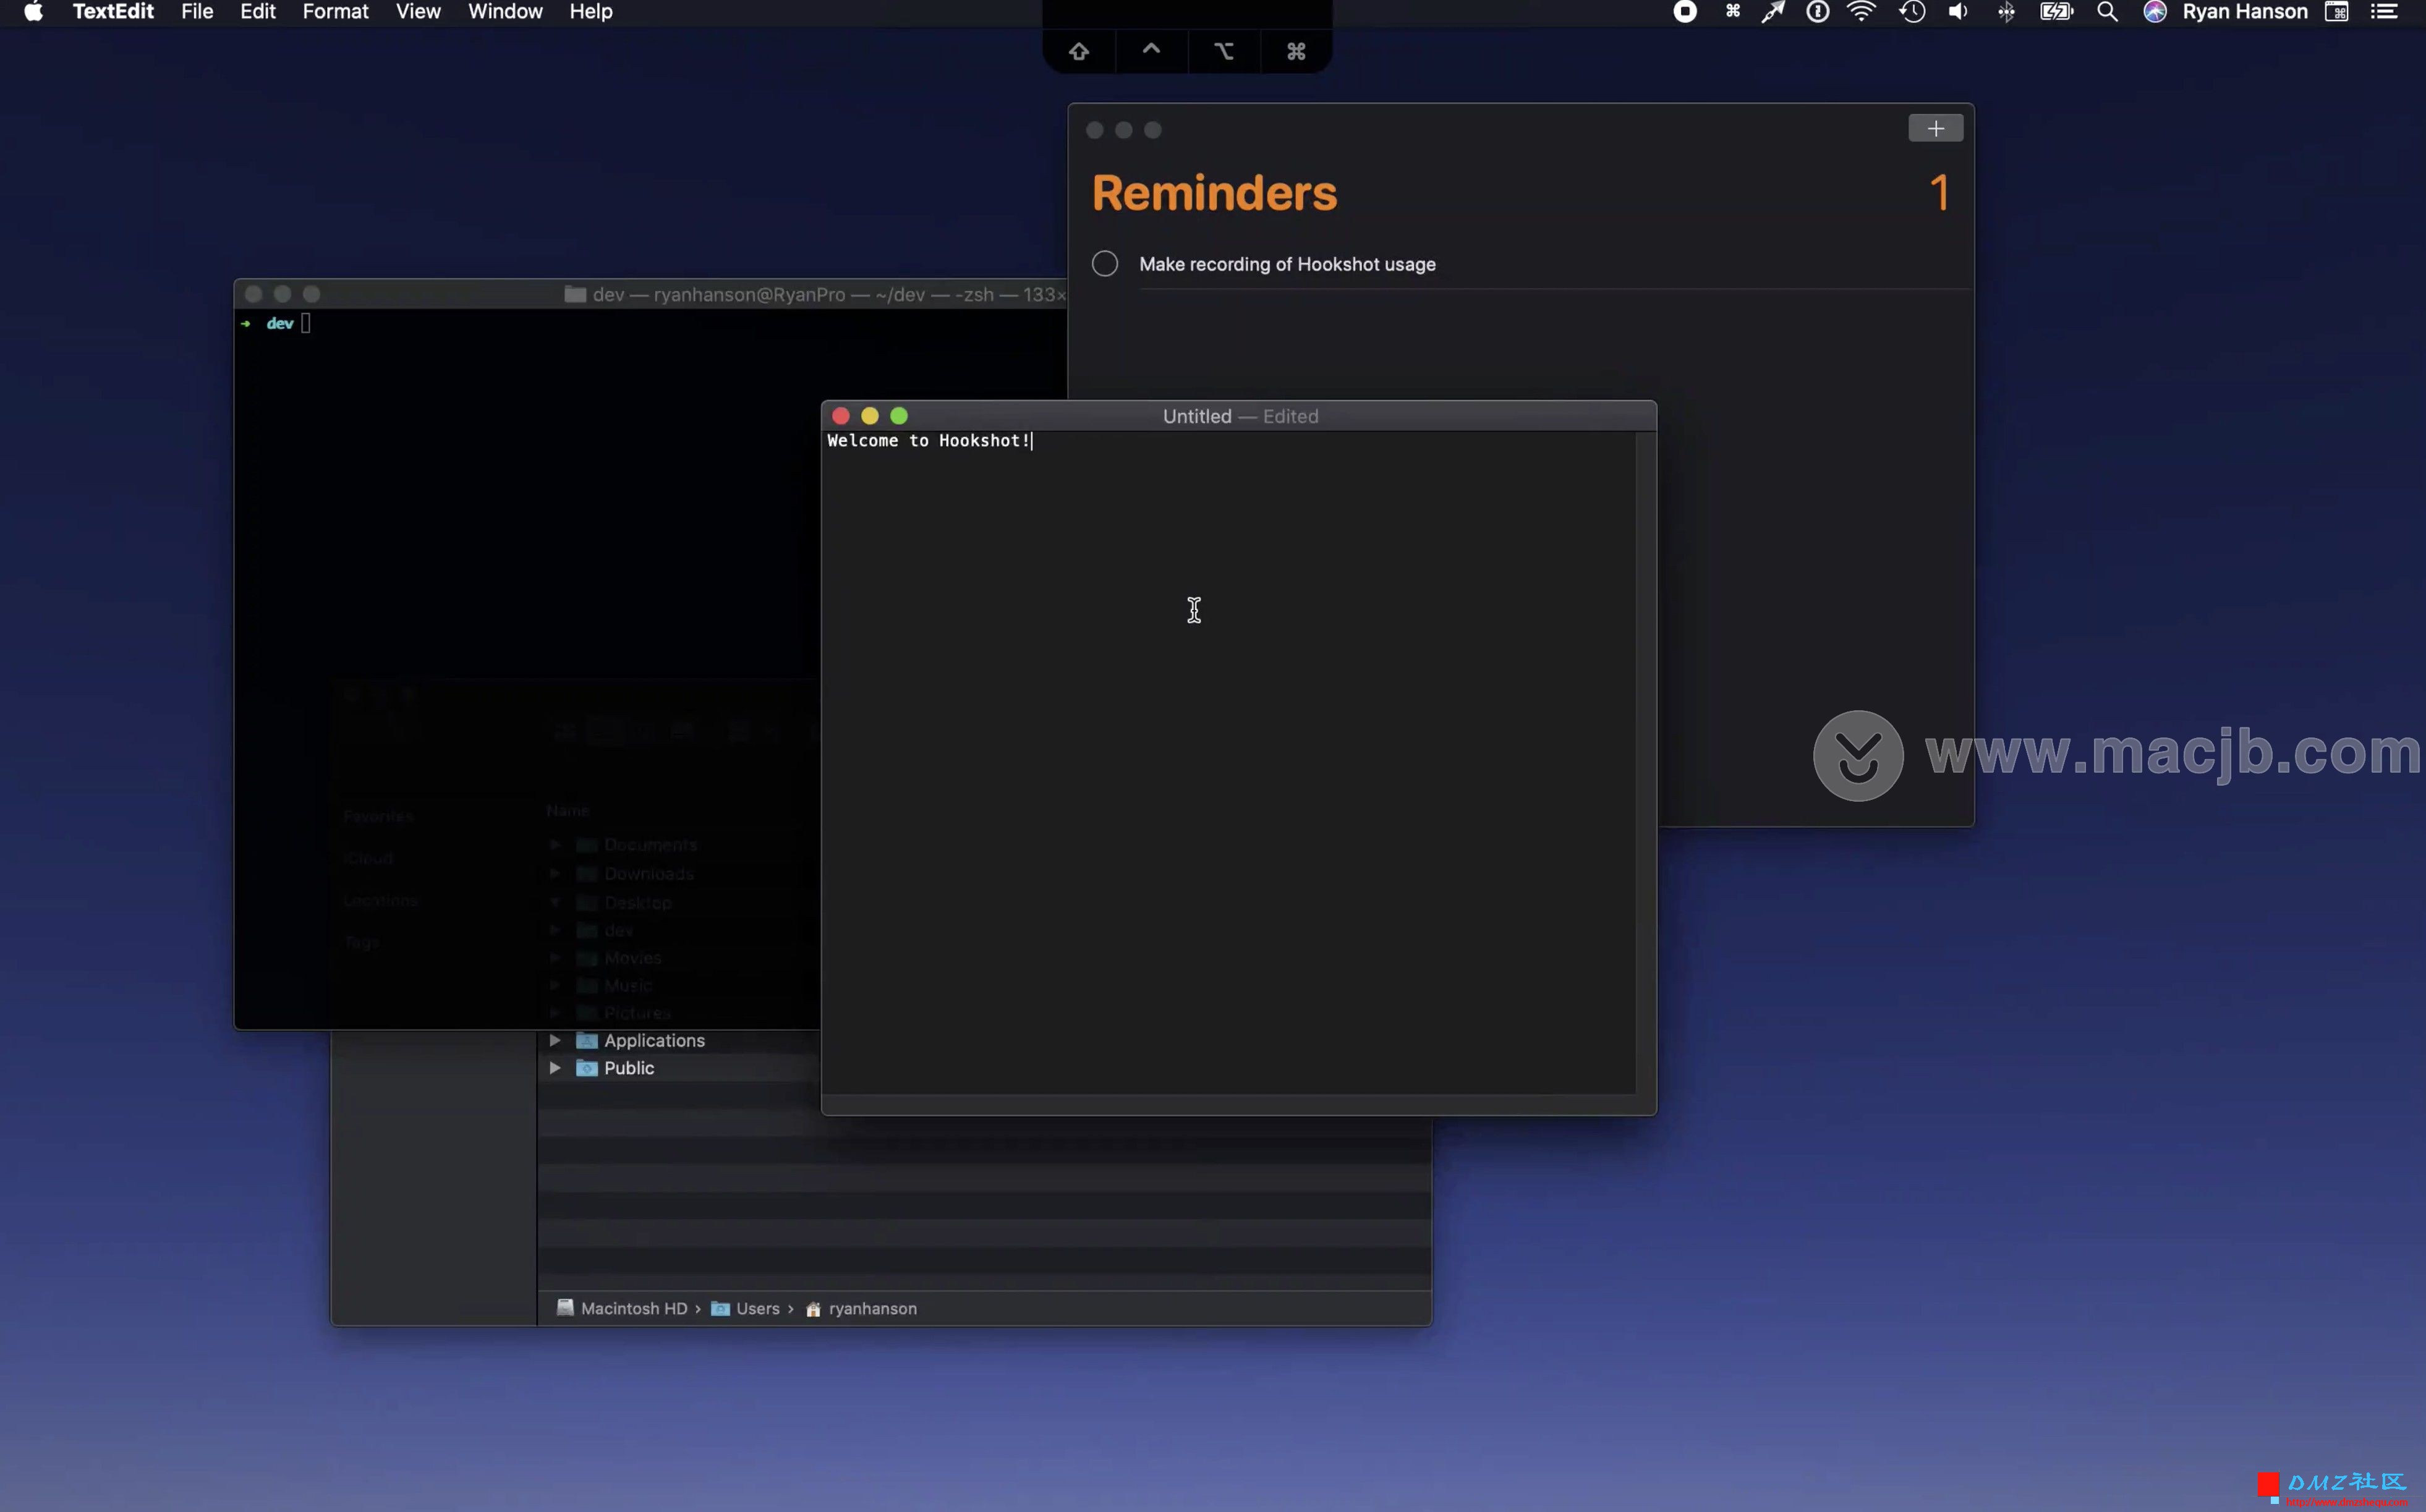2426x1512 pixels.
Task: Open the TextEdit application menu
Action: [113, 12]
